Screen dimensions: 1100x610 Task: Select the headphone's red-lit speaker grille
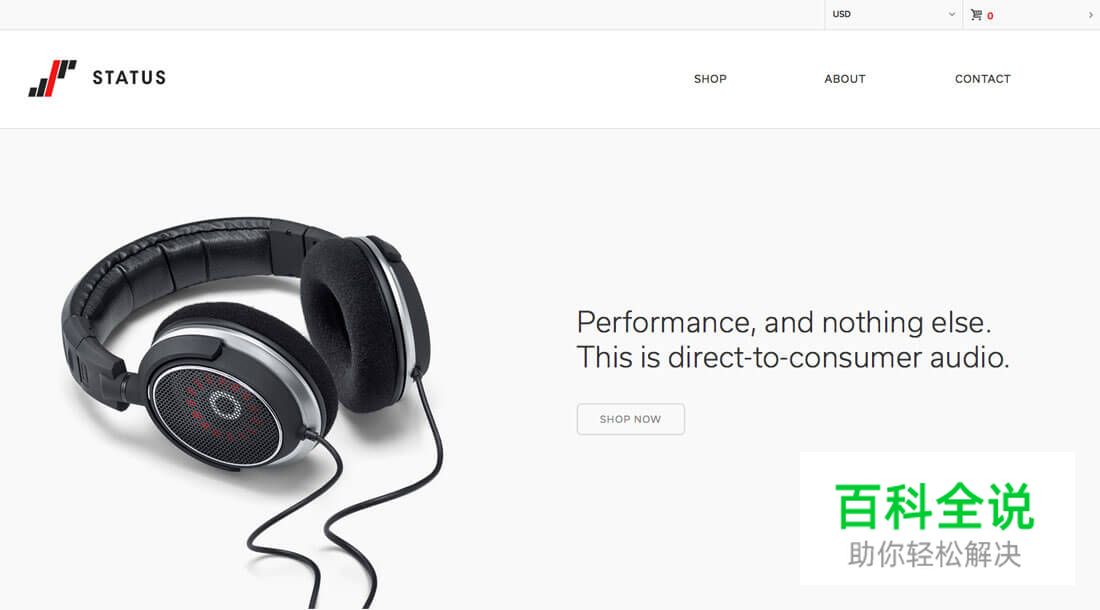coord(216,414)
